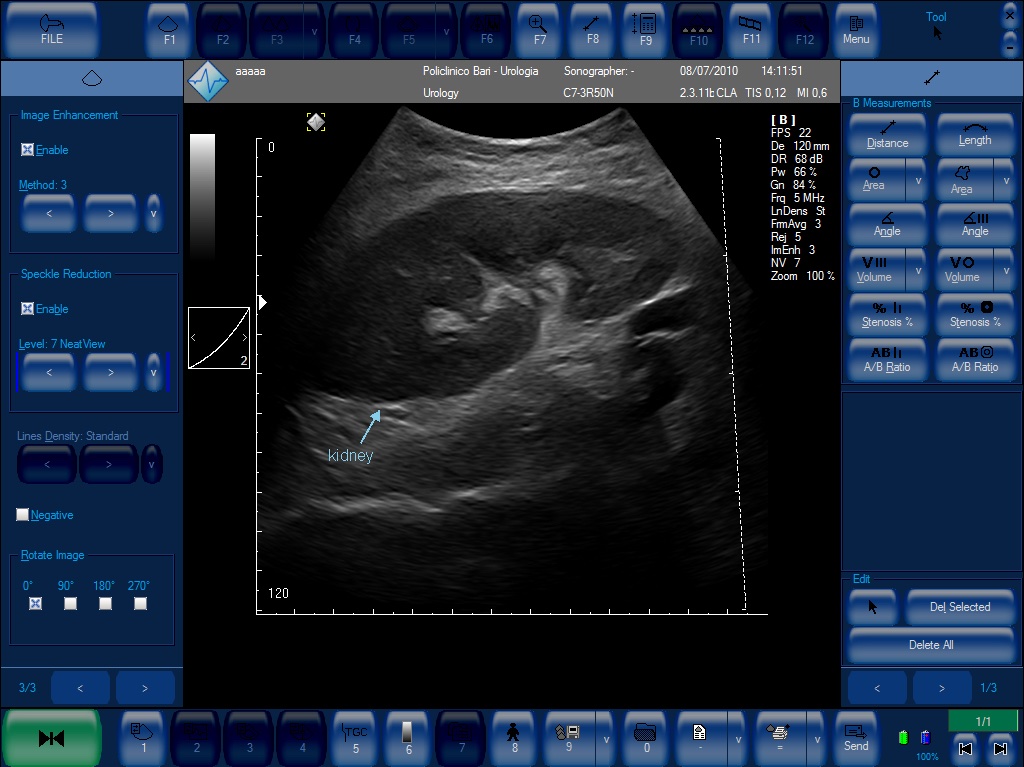Image resolution: width=1024 pixels, height=767 pixels.
Task: Open the TGC control button
Action: 356,738
